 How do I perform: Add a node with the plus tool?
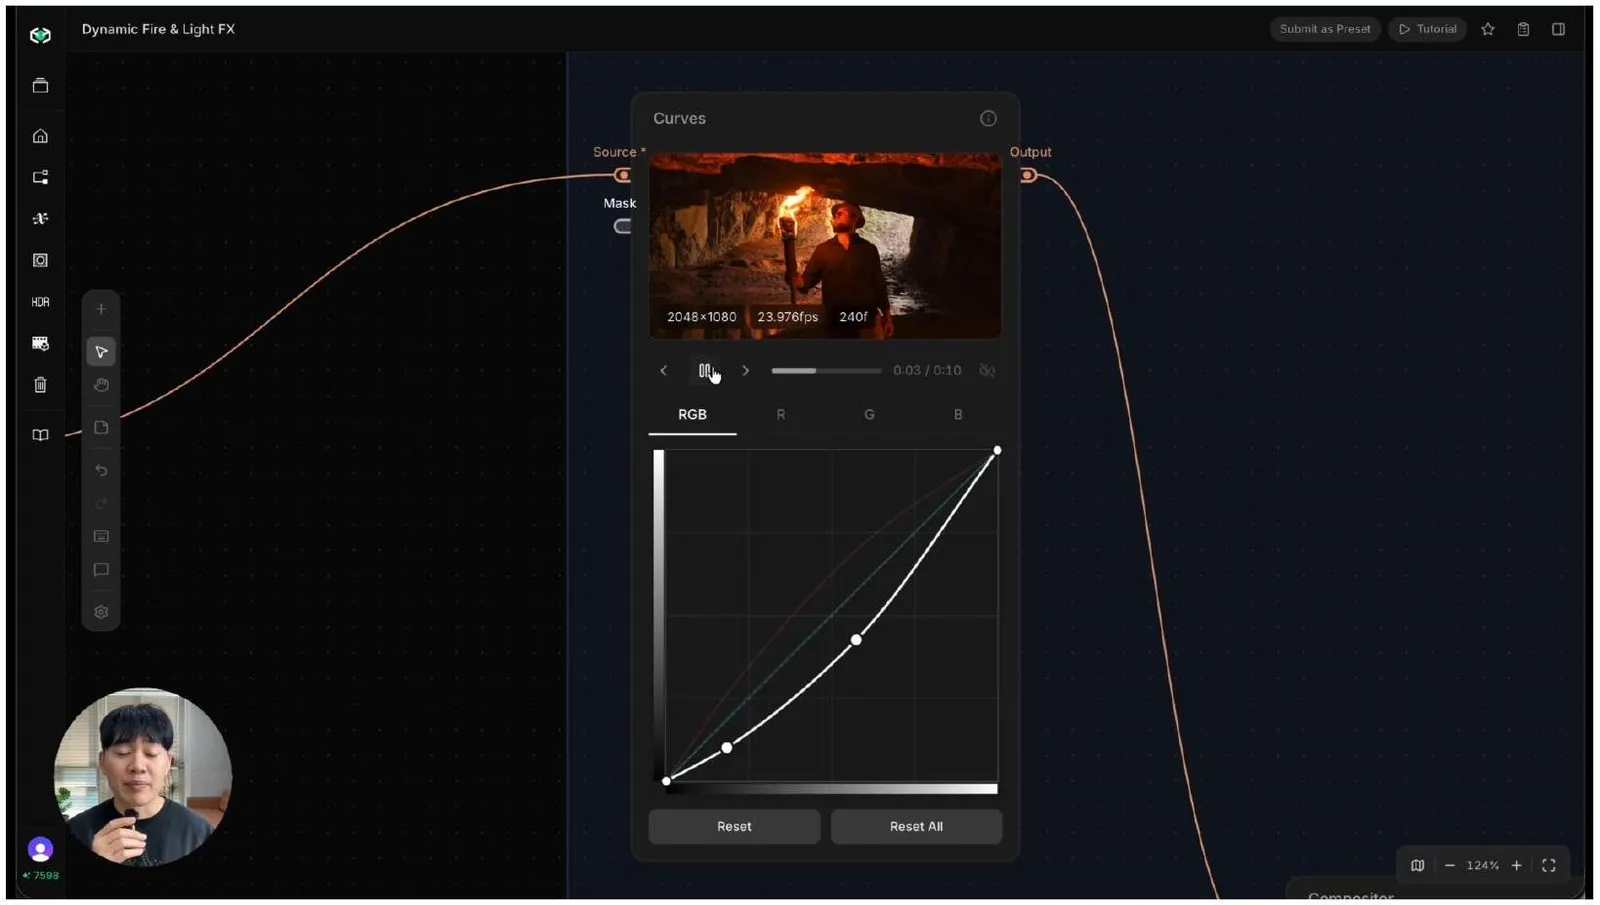click(101, 309)
